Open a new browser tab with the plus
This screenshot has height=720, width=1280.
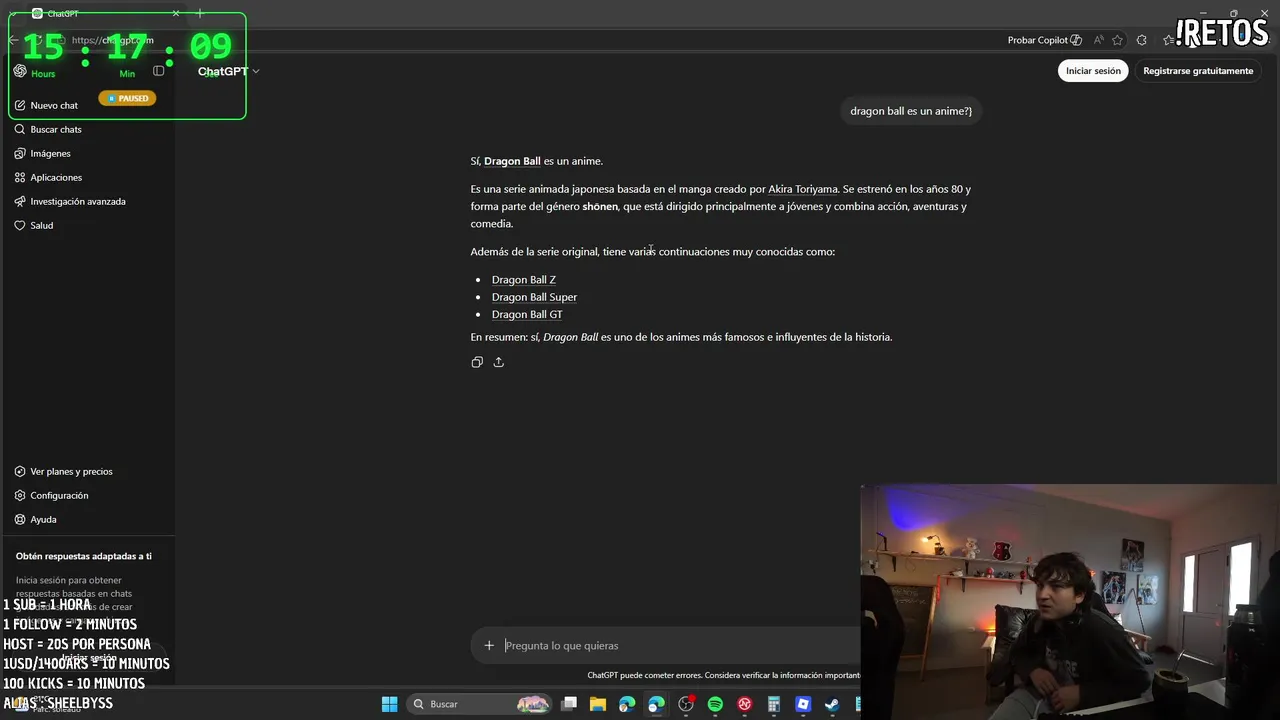(x=200, y=13)
